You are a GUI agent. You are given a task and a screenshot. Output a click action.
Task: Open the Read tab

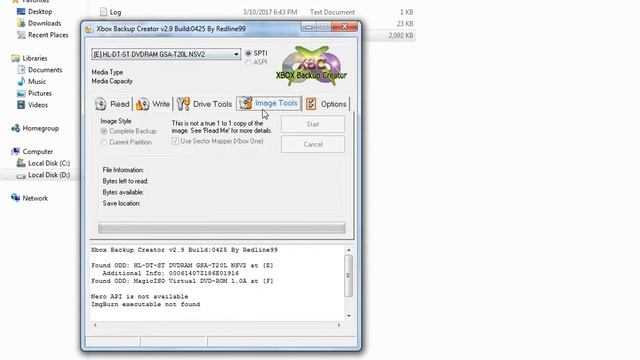112,104
